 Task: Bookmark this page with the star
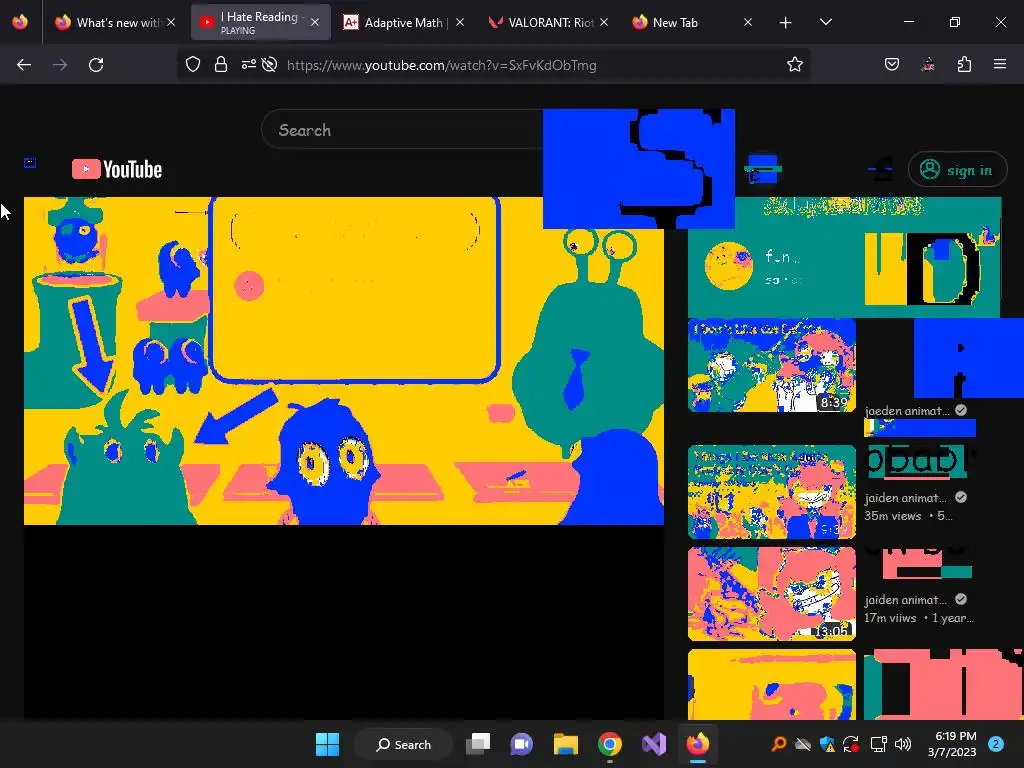[794, 65]
